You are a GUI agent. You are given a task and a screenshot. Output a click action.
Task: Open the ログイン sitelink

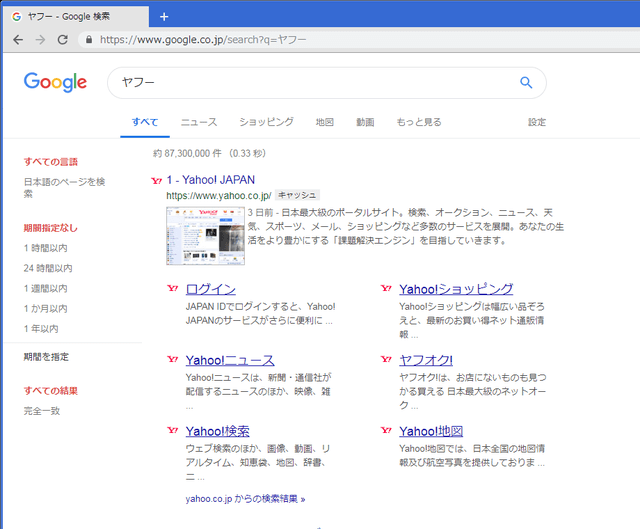pyautogui.click(x=211, y=289)
